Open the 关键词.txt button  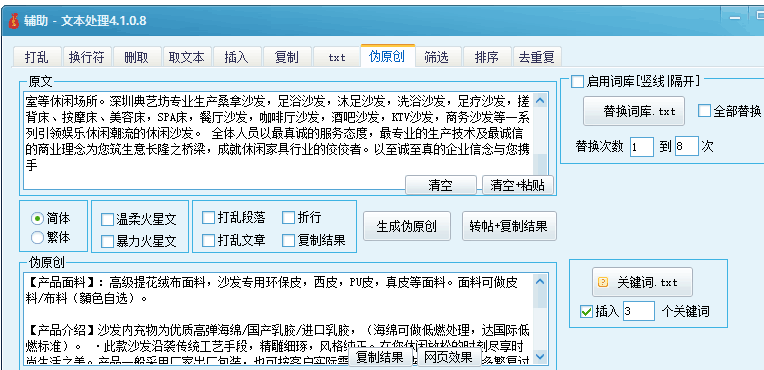642,282
